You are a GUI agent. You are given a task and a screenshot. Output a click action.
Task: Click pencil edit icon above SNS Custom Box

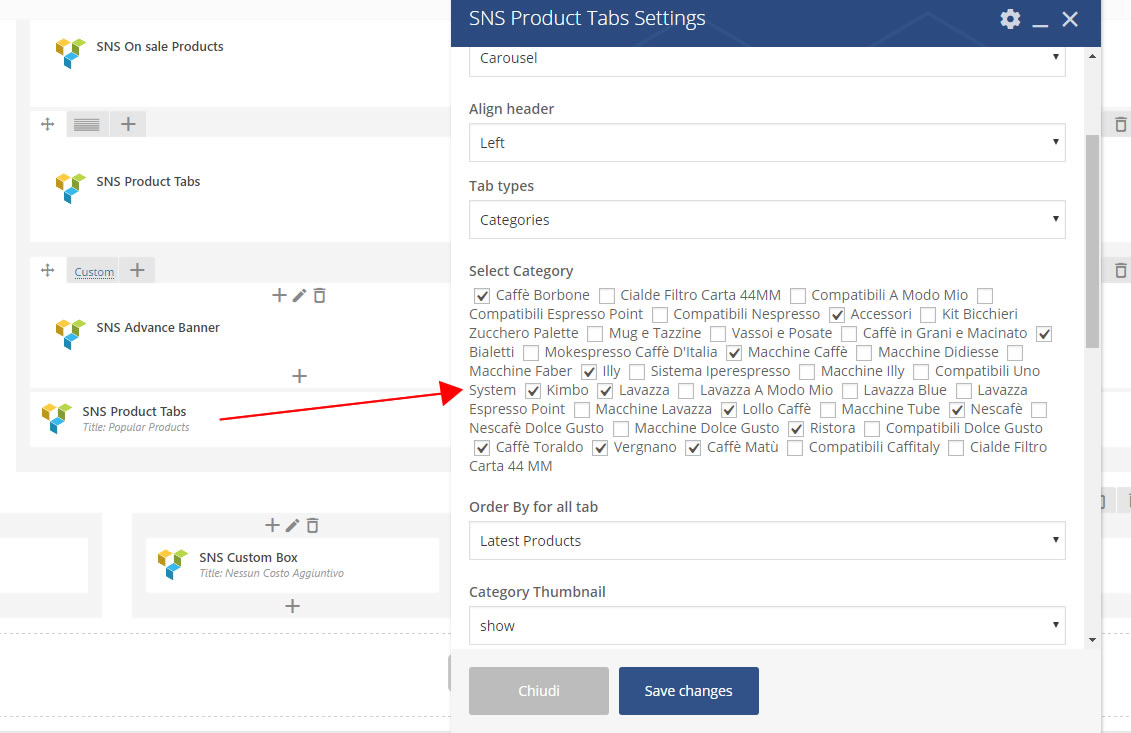click(x=292, y=525)
